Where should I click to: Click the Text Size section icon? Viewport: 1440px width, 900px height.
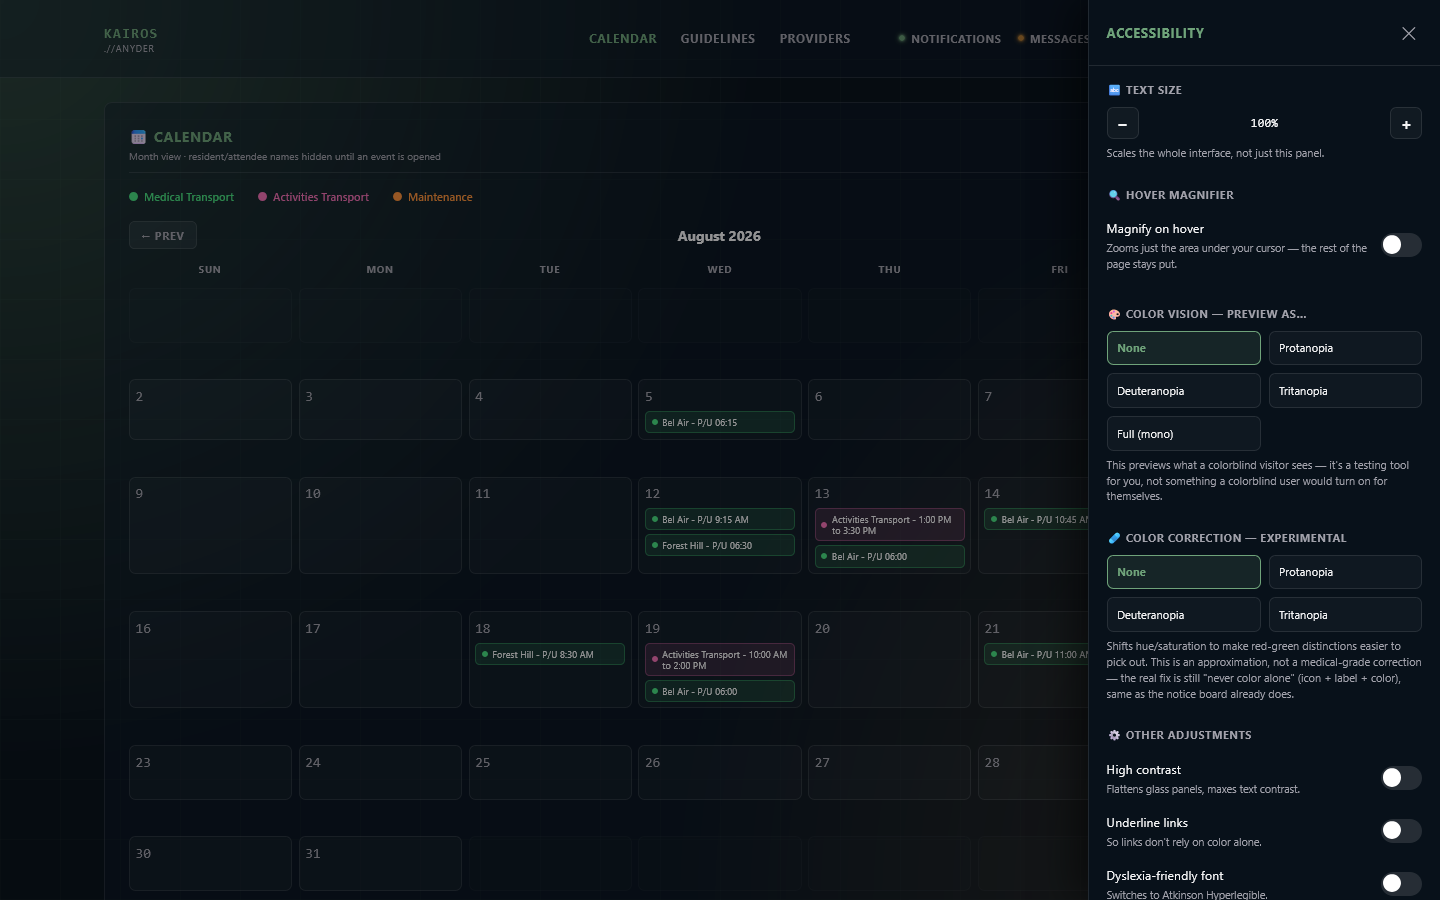click(1114, 90)
